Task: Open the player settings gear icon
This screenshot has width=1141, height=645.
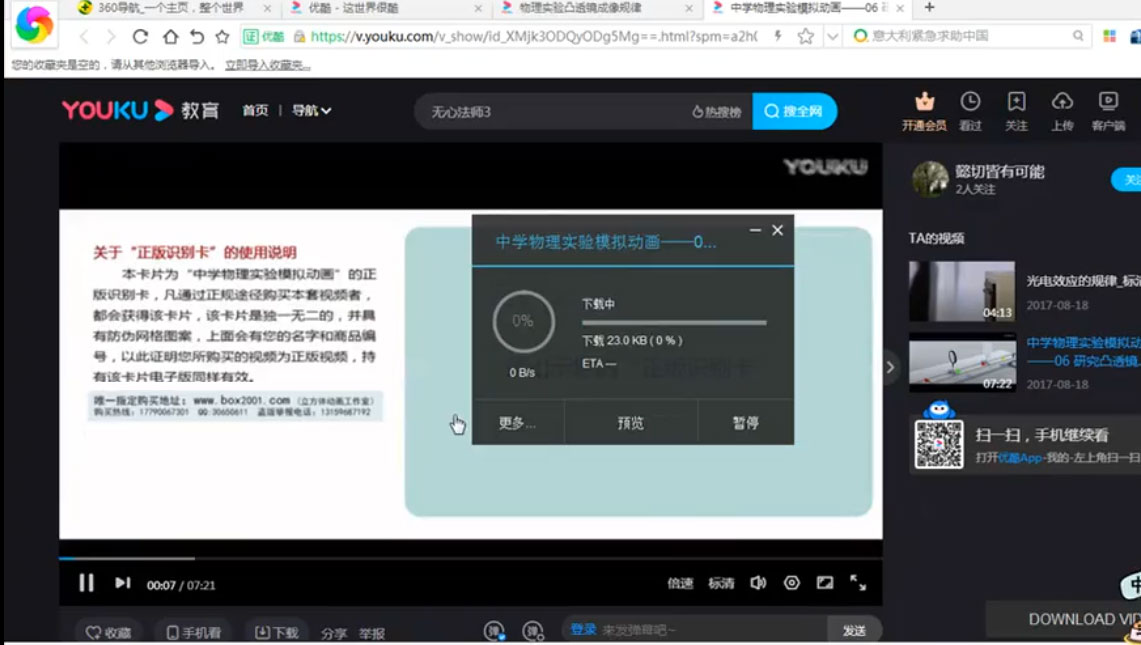Action: 791,582
